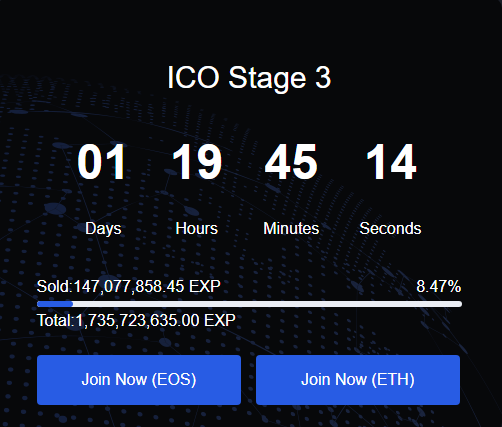The width and height of the screenshot is (502, 427).
Task: Click the Hours label
Action: point(197,229)
